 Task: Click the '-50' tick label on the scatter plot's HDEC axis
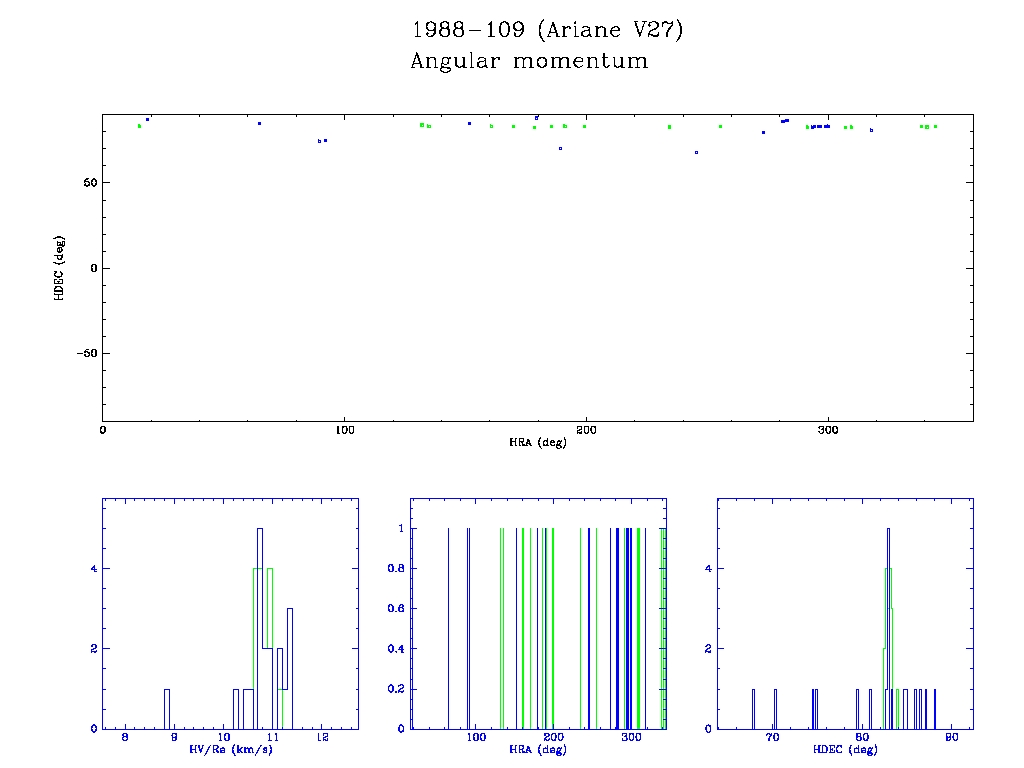pyautogui.click(x=87, y=353)
